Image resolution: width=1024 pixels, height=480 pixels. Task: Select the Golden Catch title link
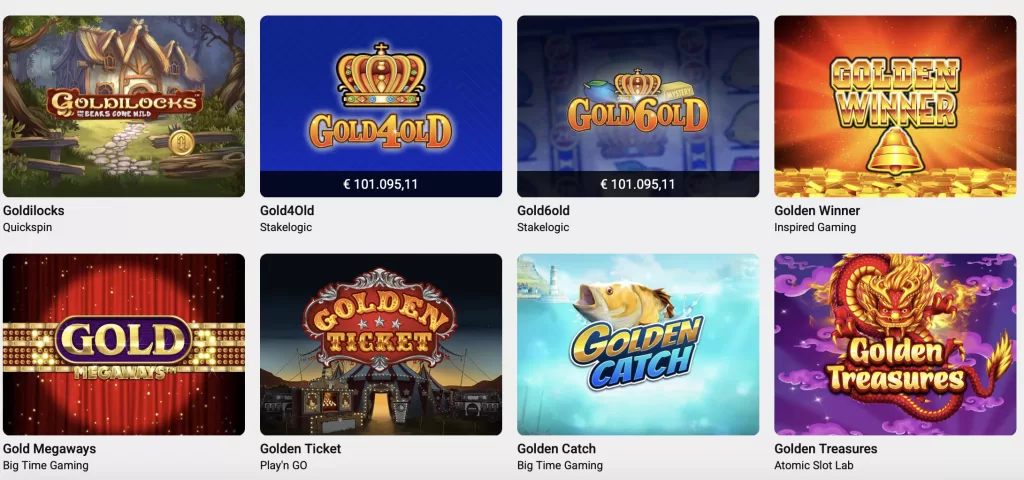click(556, 449)
